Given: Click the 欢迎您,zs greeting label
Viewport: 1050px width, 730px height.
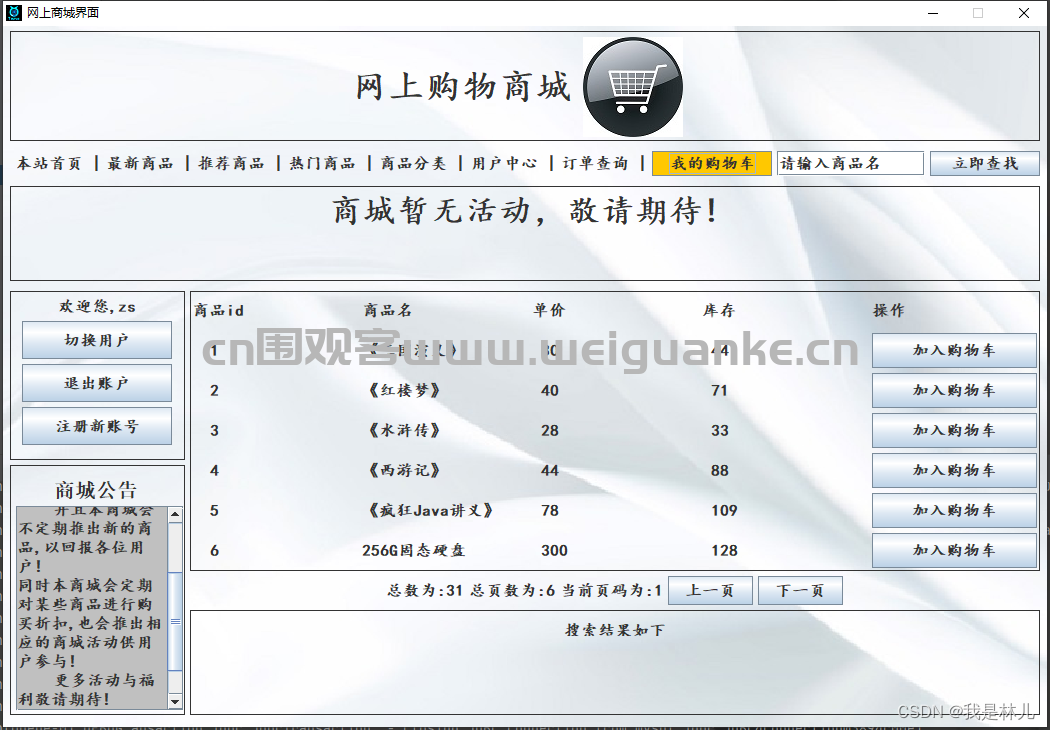Looking at the screenshot, I should [x=98, y=307].
